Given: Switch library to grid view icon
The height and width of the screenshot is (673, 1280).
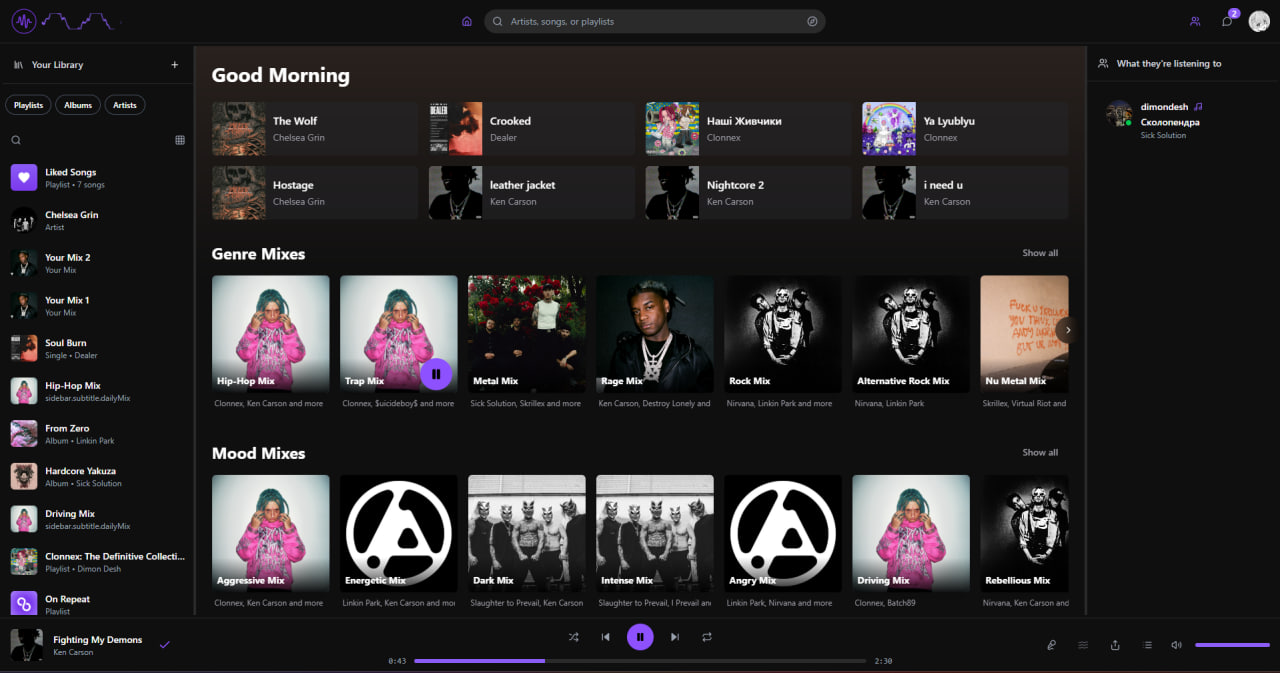Looking at the screenshot, I should coord(180,140).
